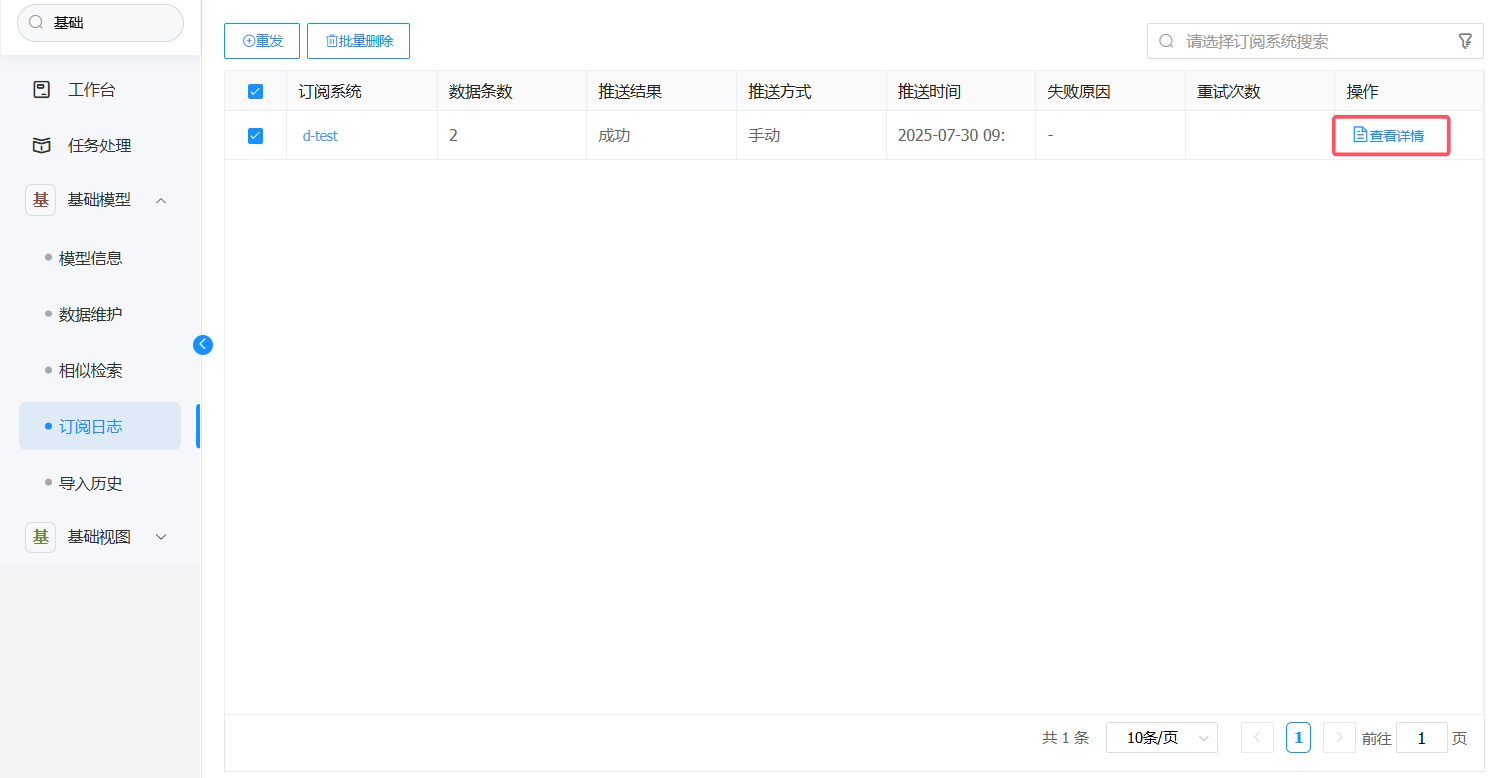Click the workbench icon beside 工作台
This screenshot has height=778, width=1491.
coord(41,90)
